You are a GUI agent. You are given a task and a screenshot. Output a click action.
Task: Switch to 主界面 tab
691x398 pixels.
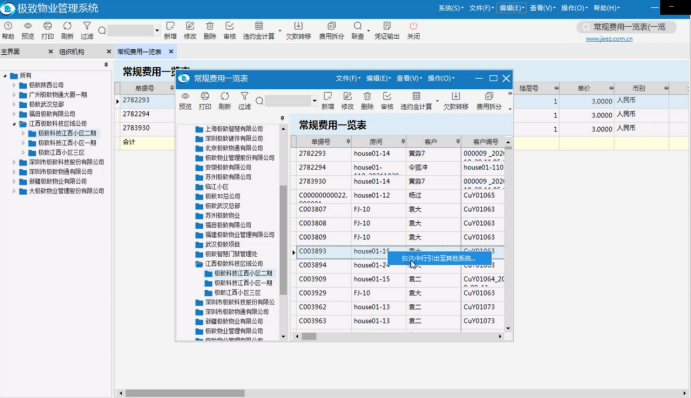10,52
